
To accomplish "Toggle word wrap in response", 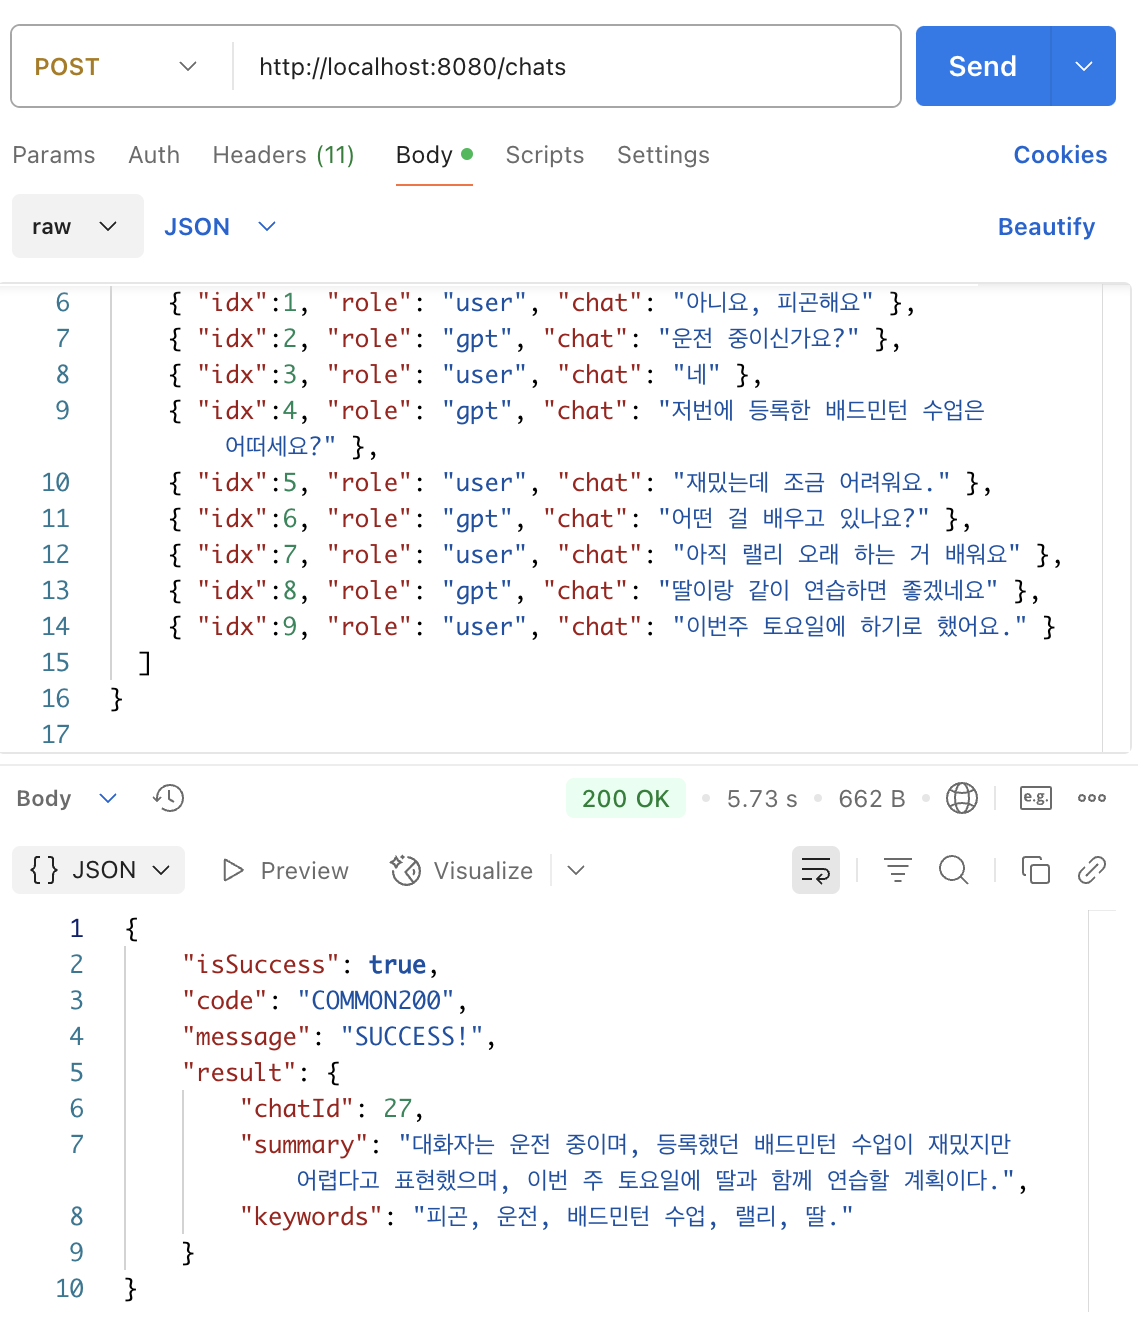I will [x=816, y=870].
